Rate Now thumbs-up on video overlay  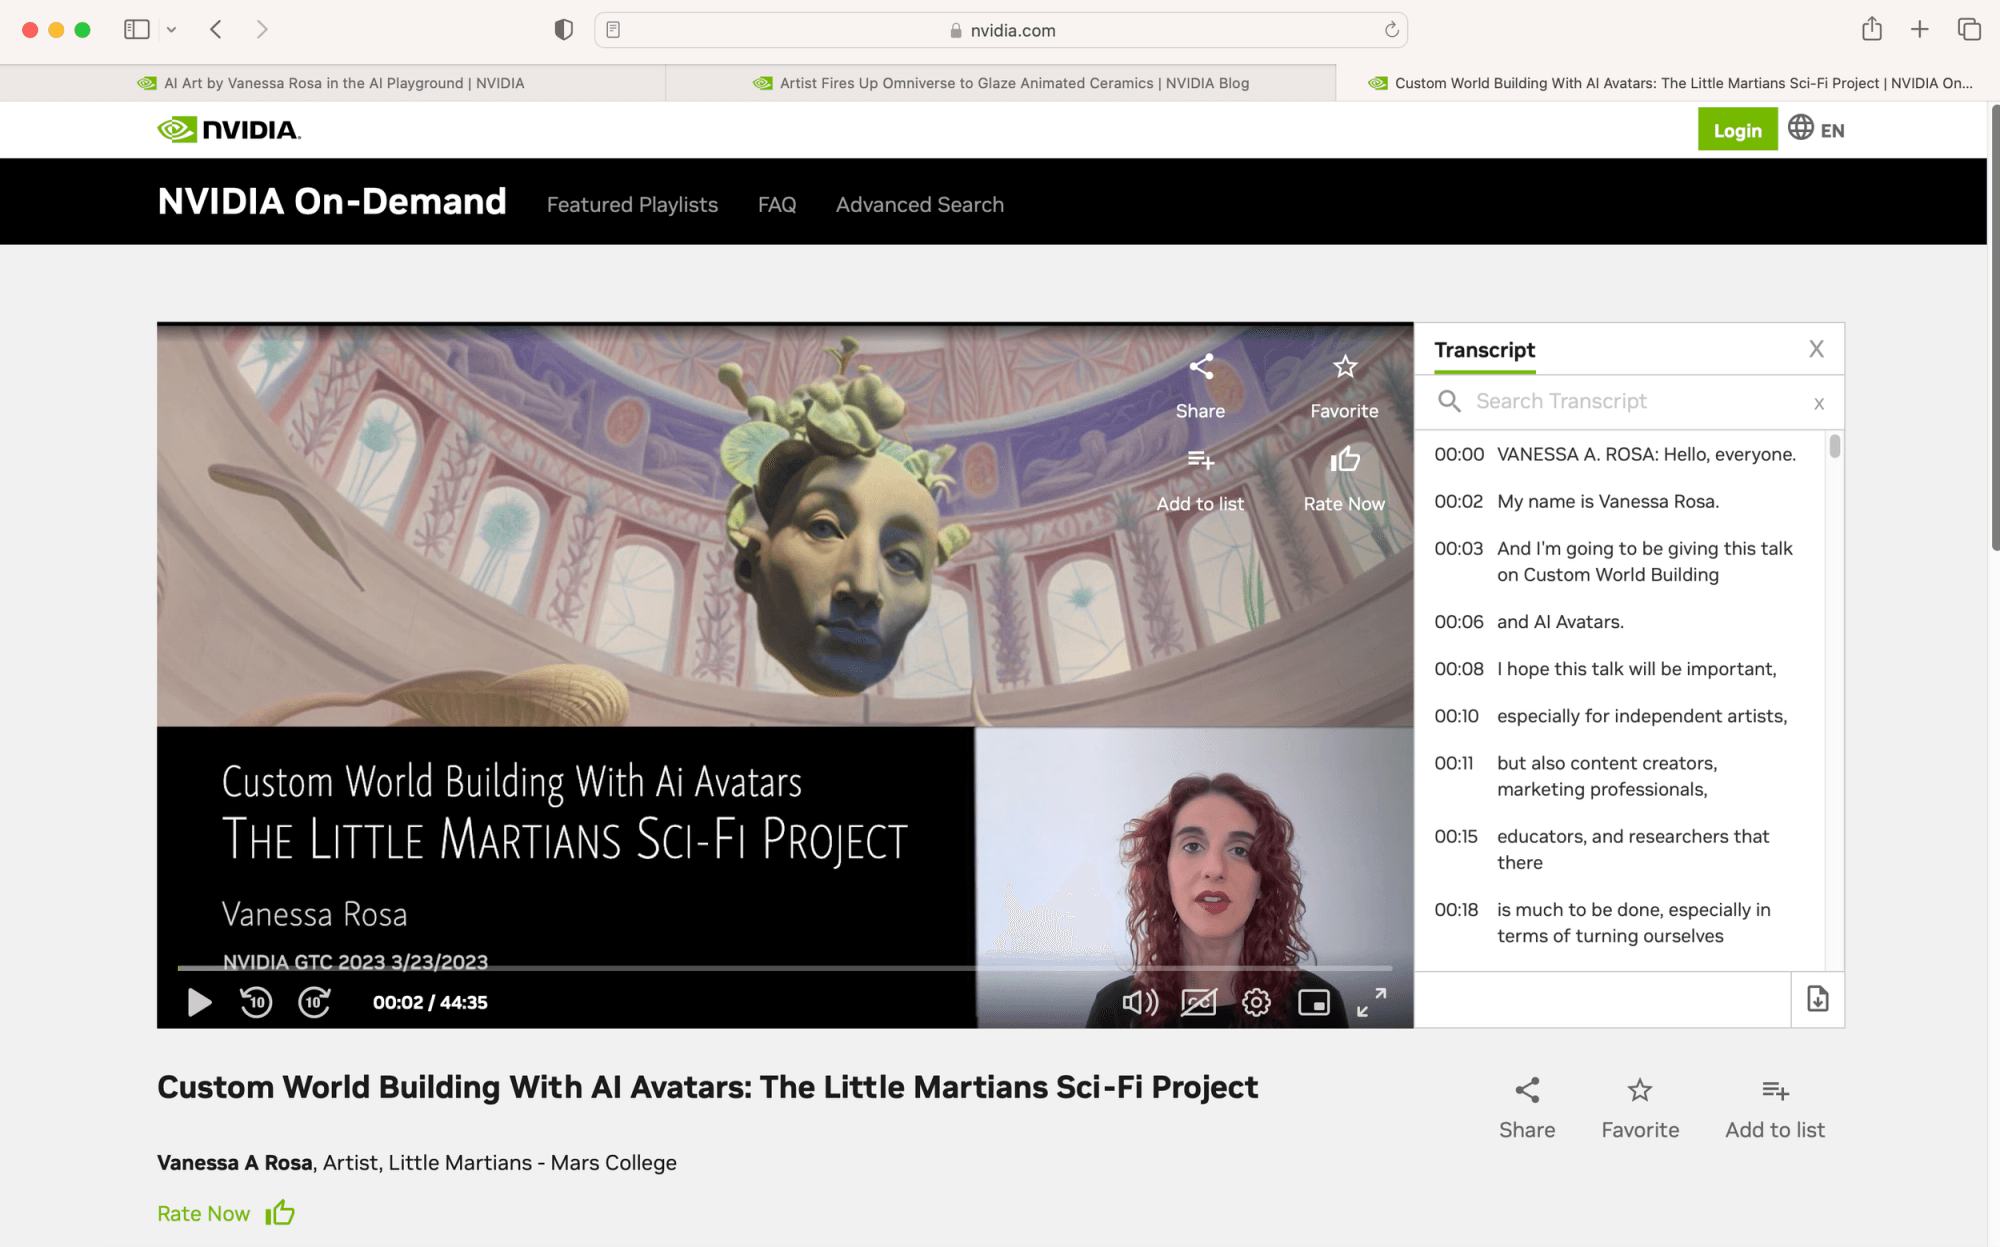(1344, 480)
